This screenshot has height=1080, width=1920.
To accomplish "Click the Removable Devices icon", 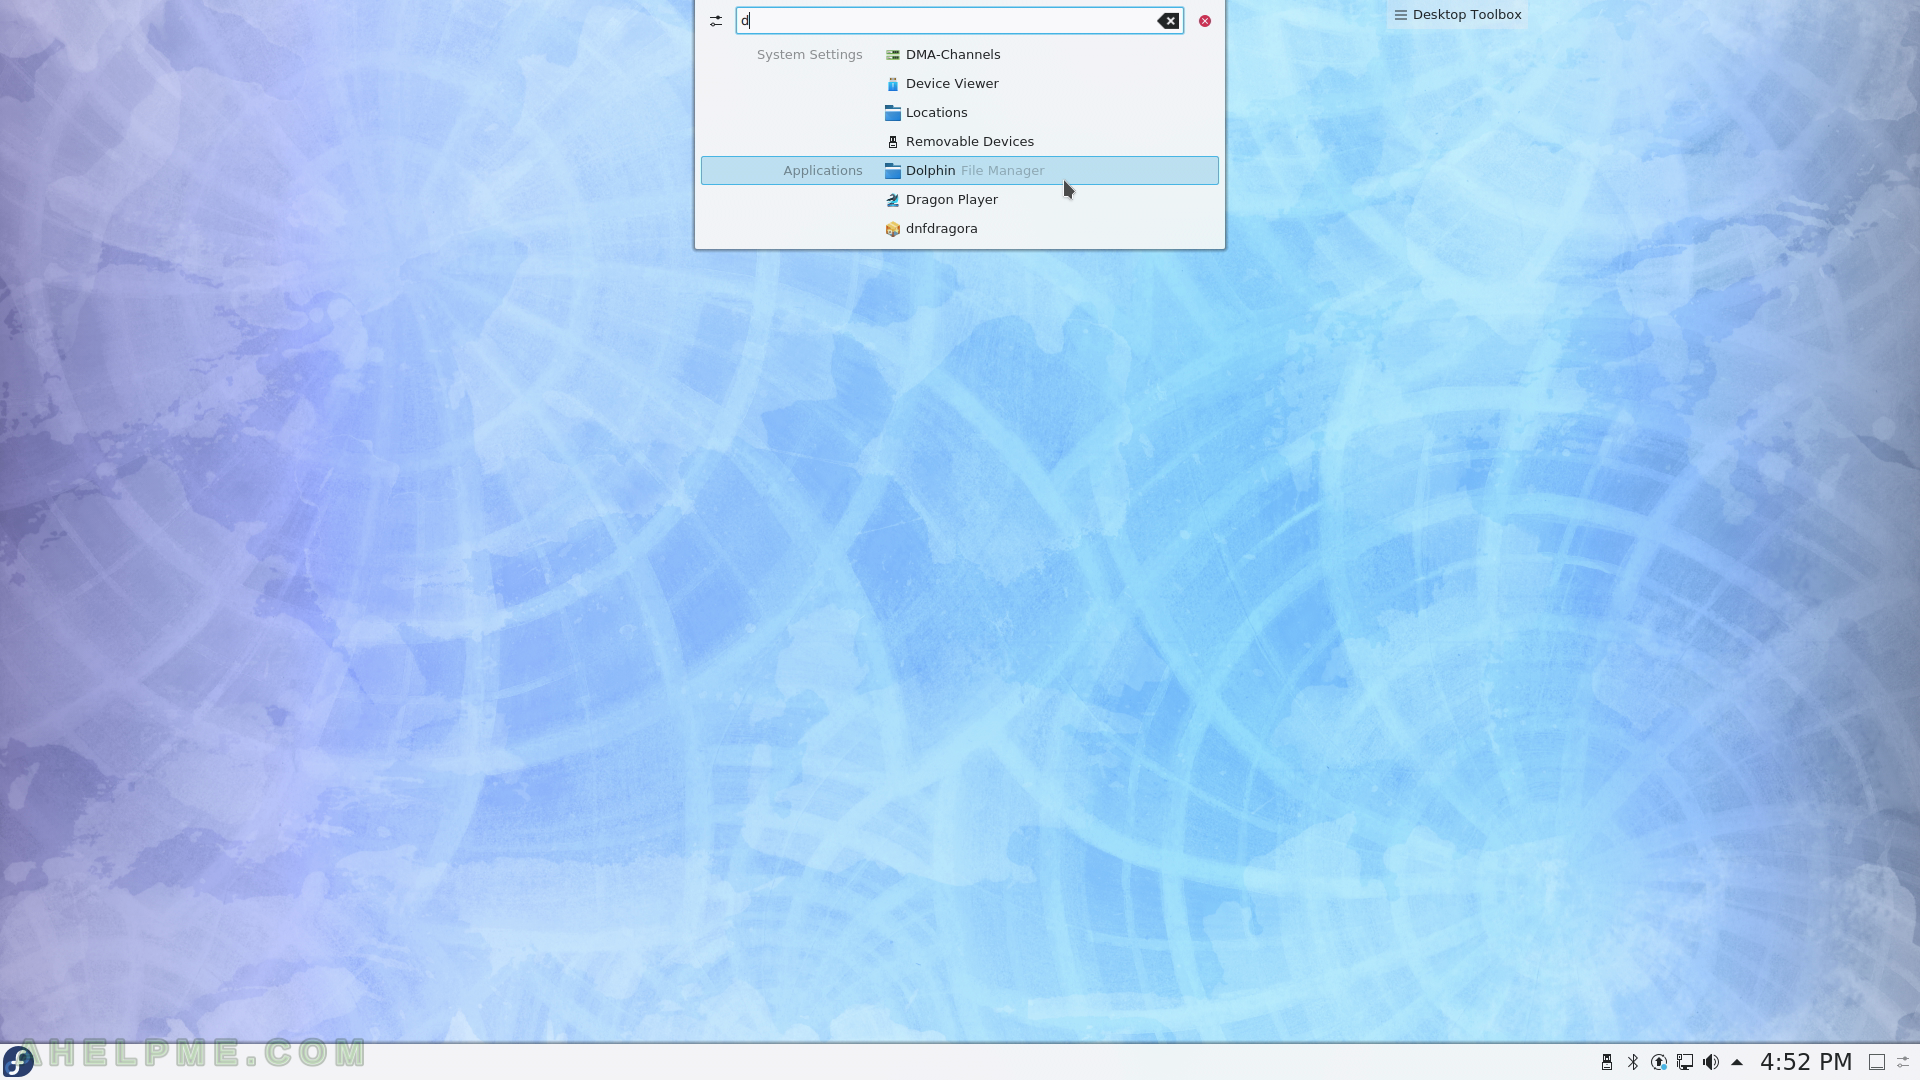I will pyautogui.click(x=893, y=142).
